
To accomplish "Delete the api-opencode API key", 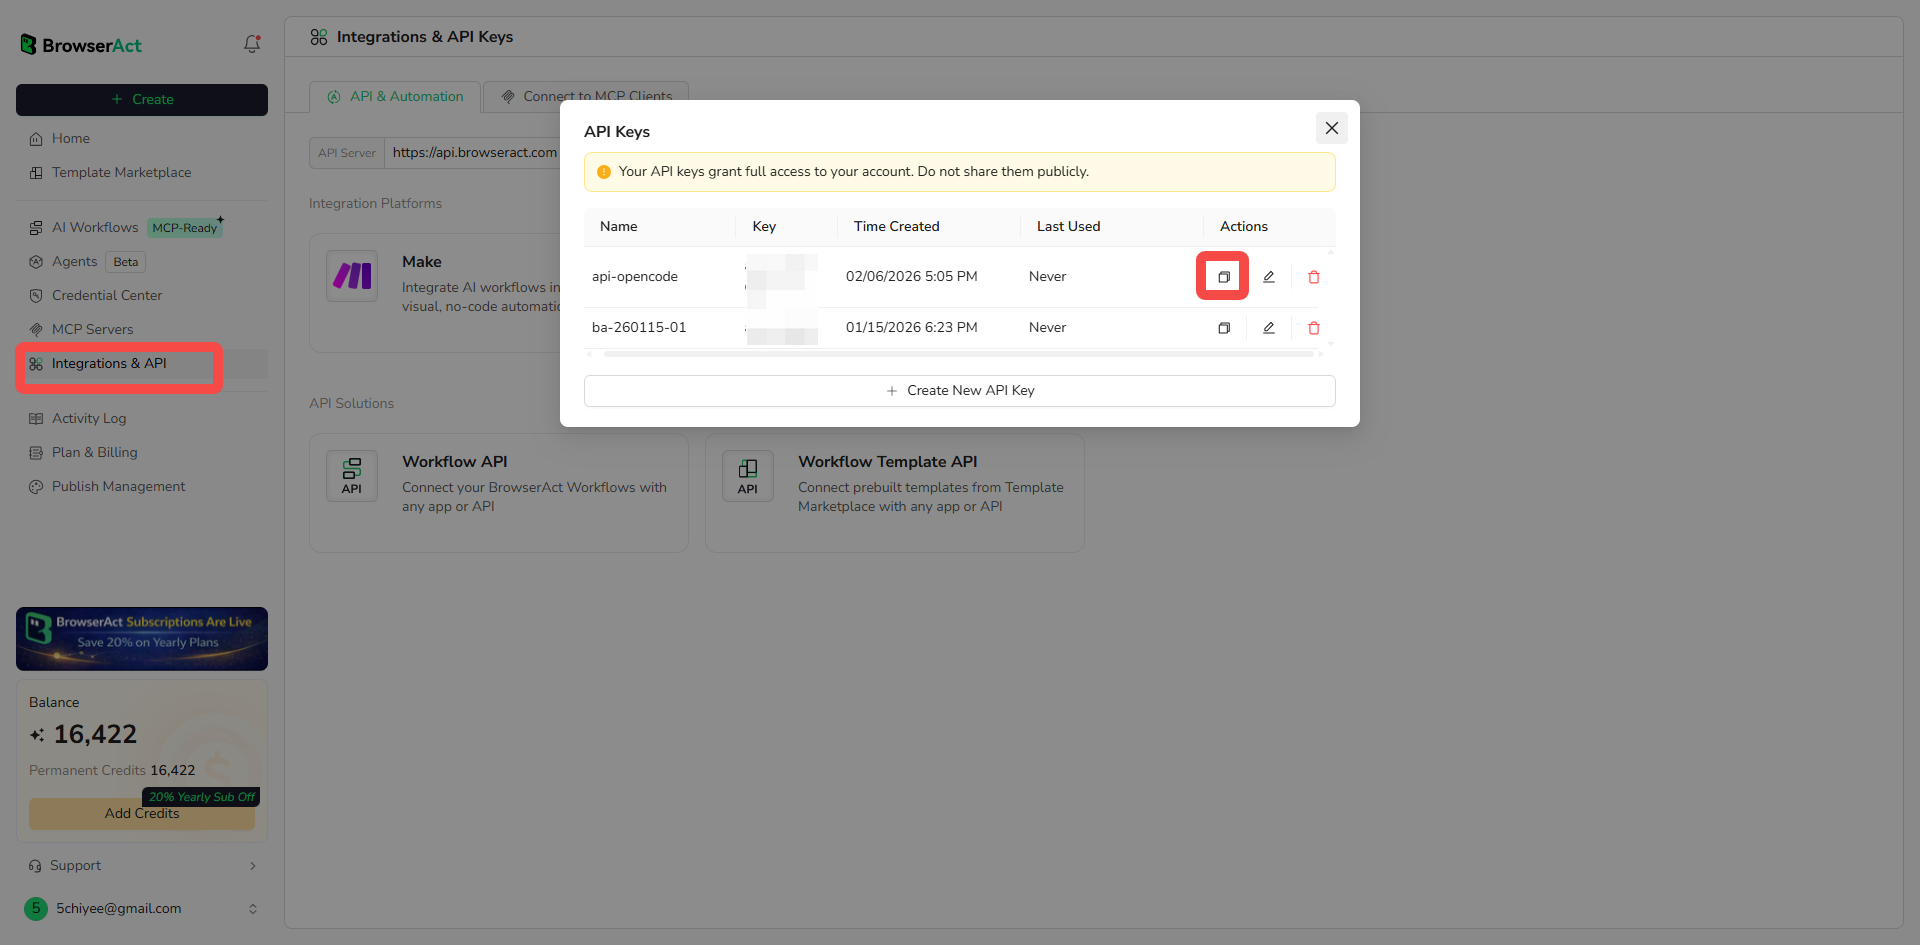I will tap(1313, 276).
